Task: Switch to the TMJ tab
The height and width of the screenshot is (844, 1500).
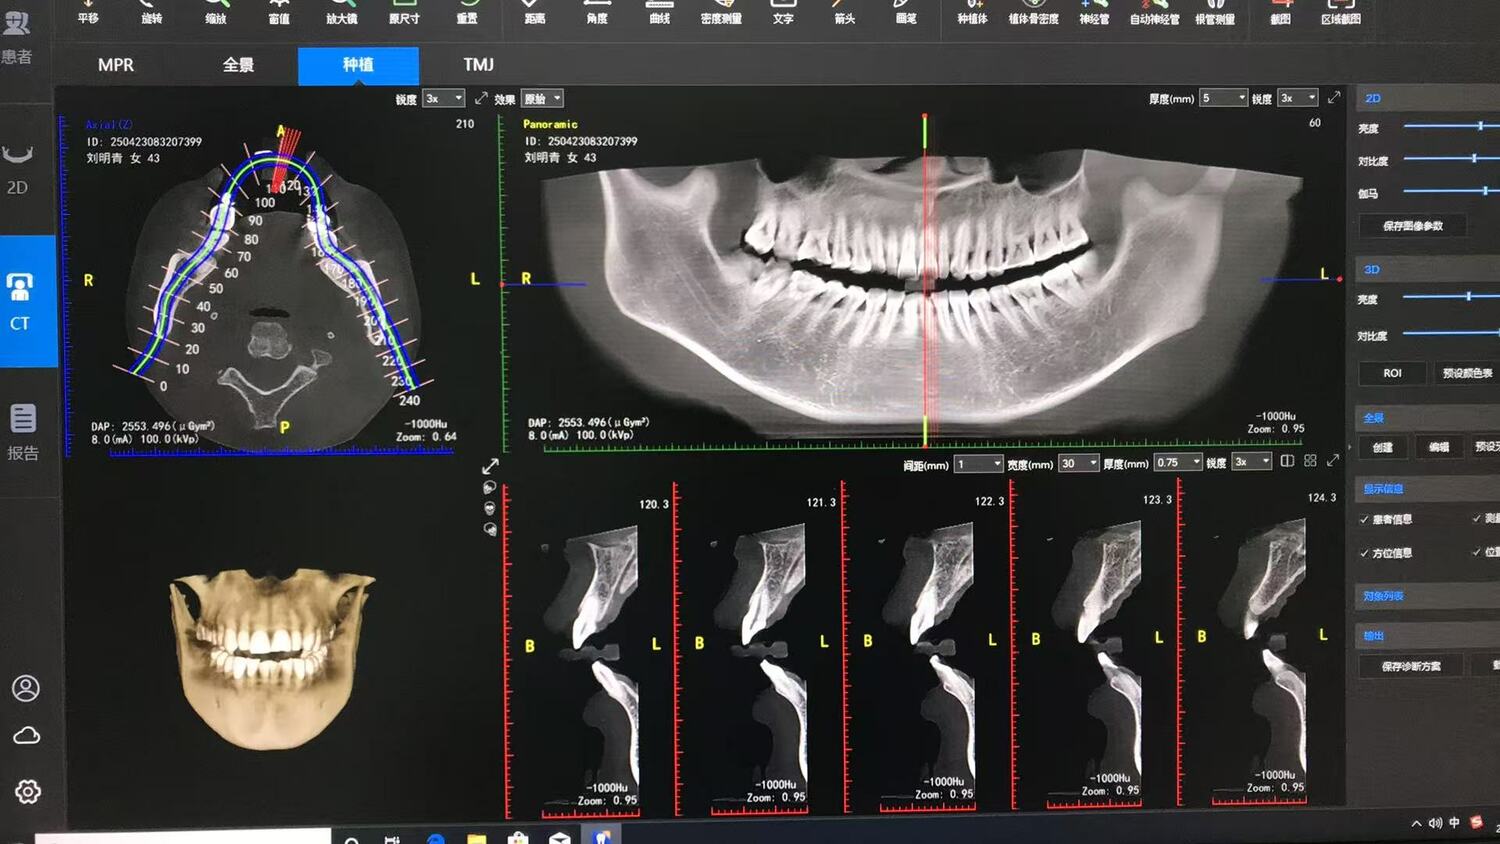Action: point(478,65)
